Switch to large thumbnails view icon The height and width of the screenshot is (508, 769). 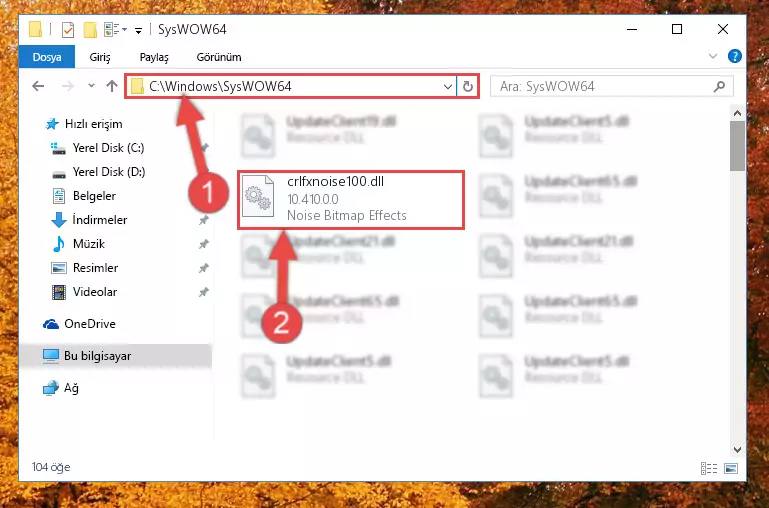coord(731,468)
